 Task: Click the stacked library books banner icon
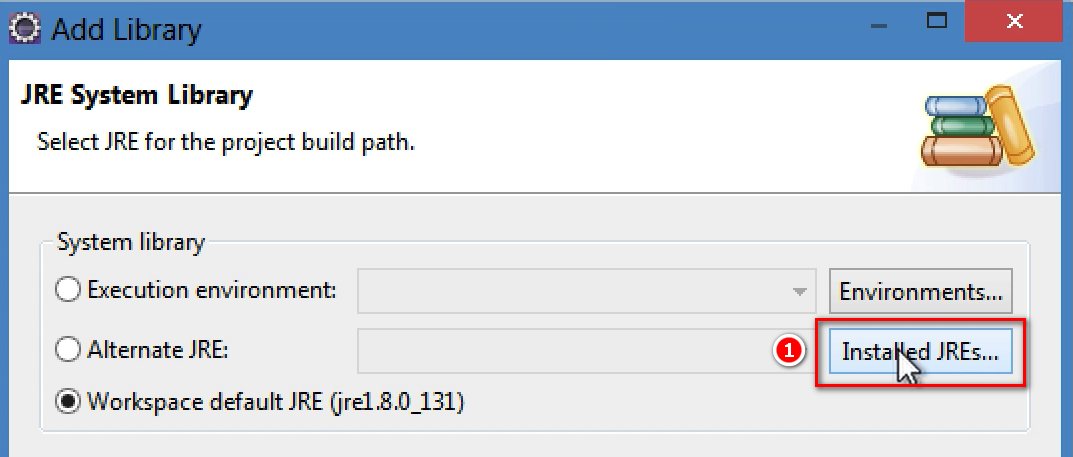pos(979,127)
